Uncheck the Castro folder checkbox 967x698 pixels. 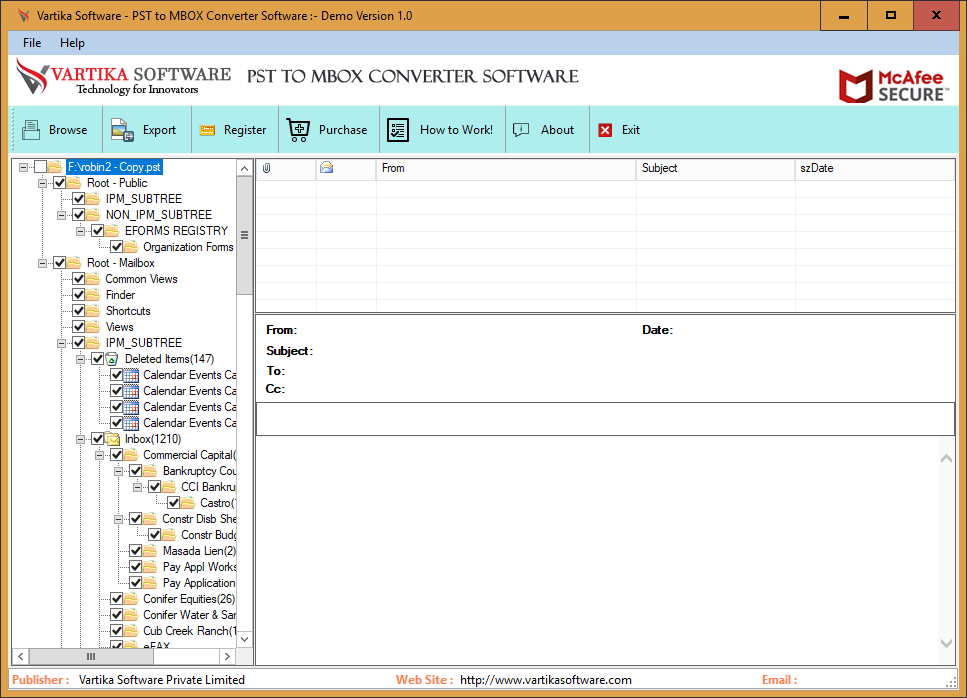tap(174, 503)
